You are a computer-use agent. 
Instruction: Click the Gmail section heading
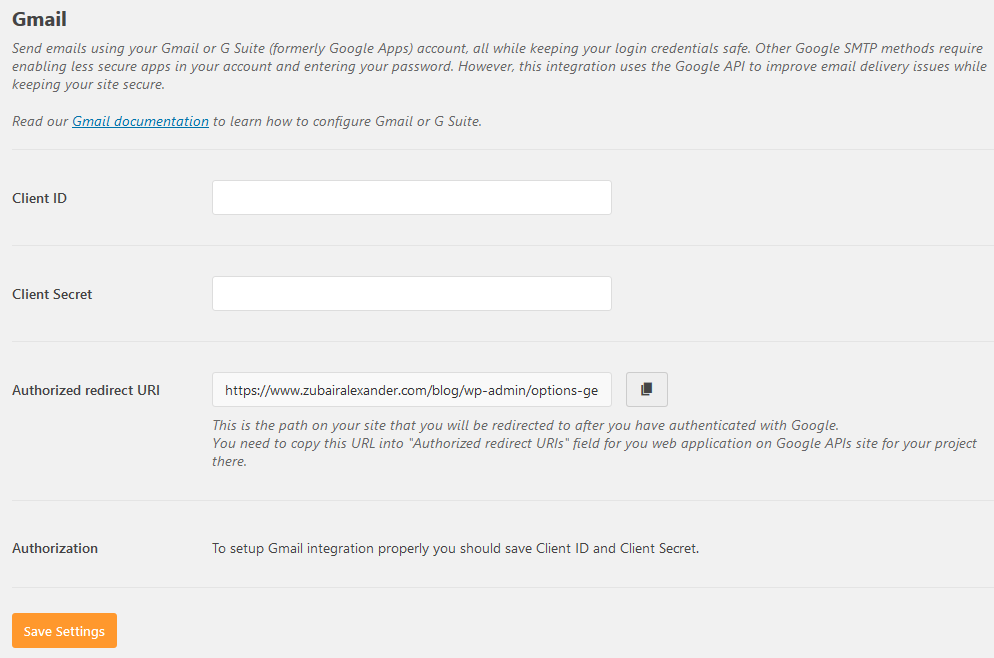[39, 19]
